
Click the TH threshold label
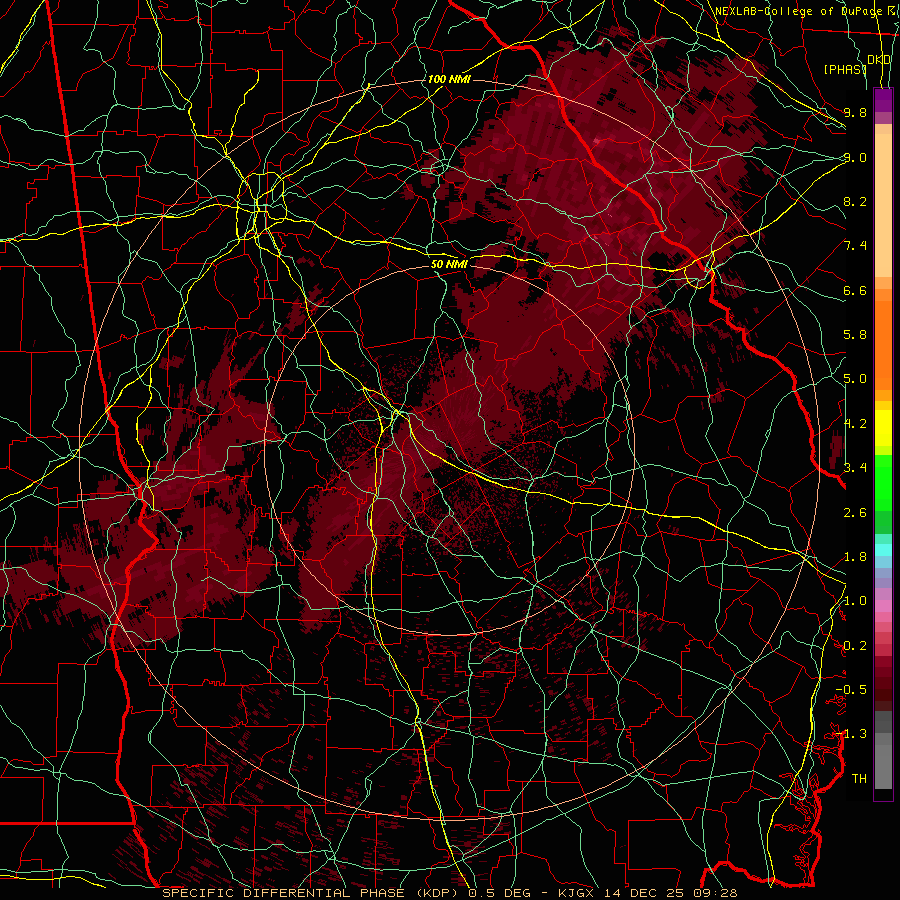tap(859, 779)
